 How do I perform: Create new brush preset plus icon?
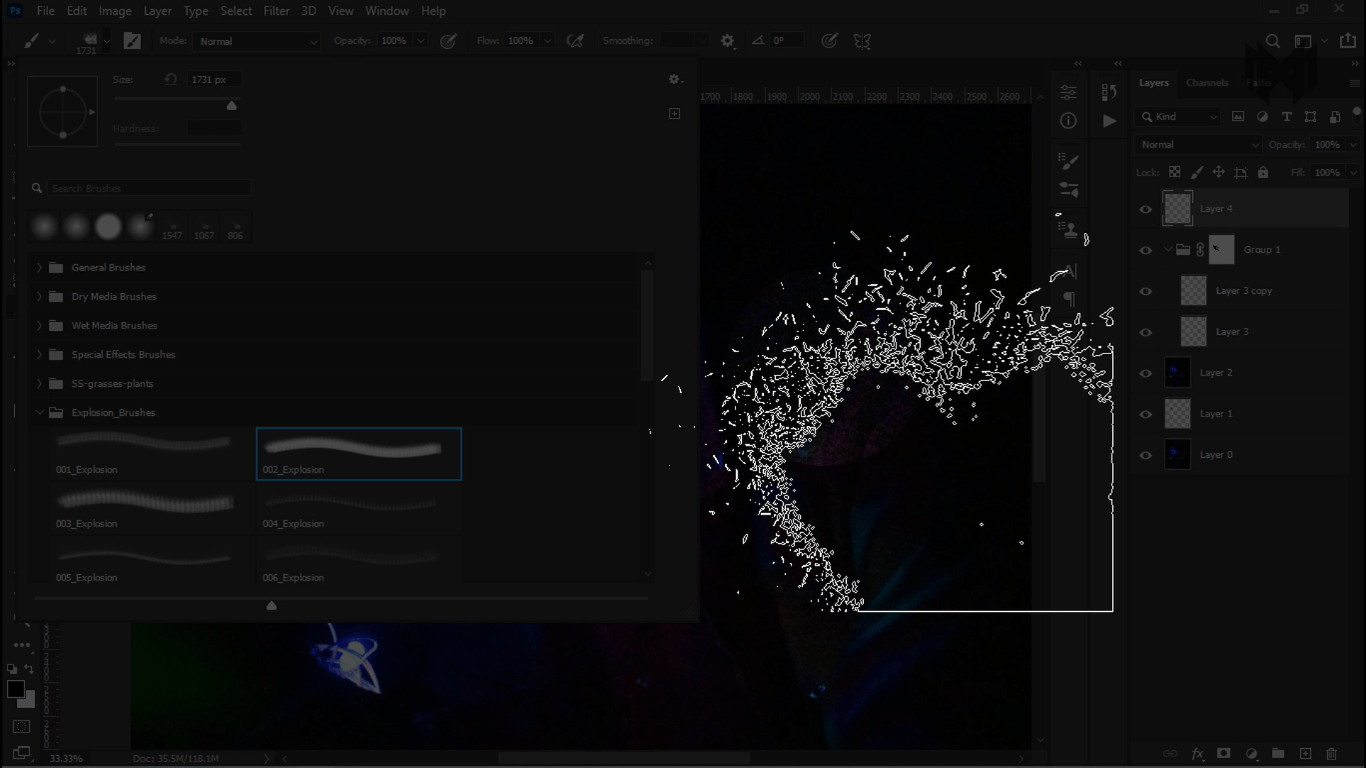674,113
